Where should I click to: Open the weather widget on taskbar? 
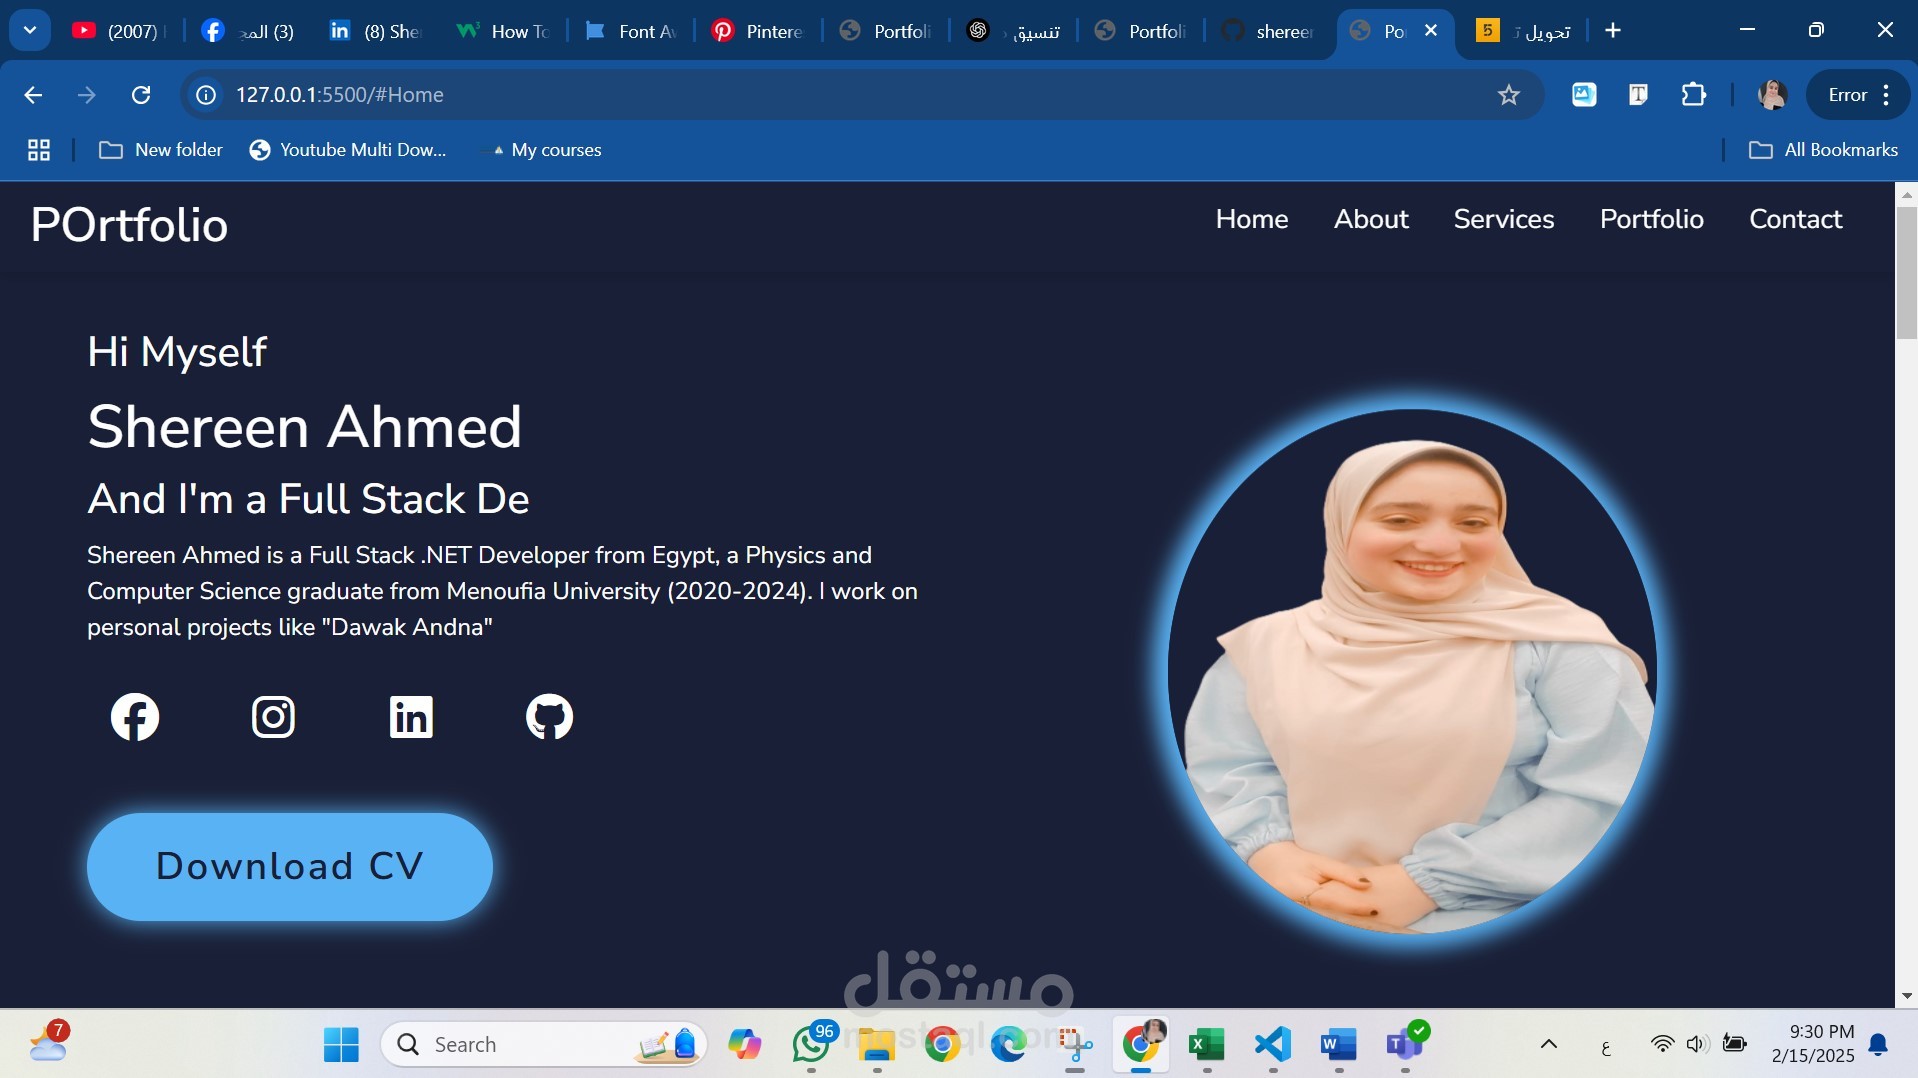(x=49, y=1043)
